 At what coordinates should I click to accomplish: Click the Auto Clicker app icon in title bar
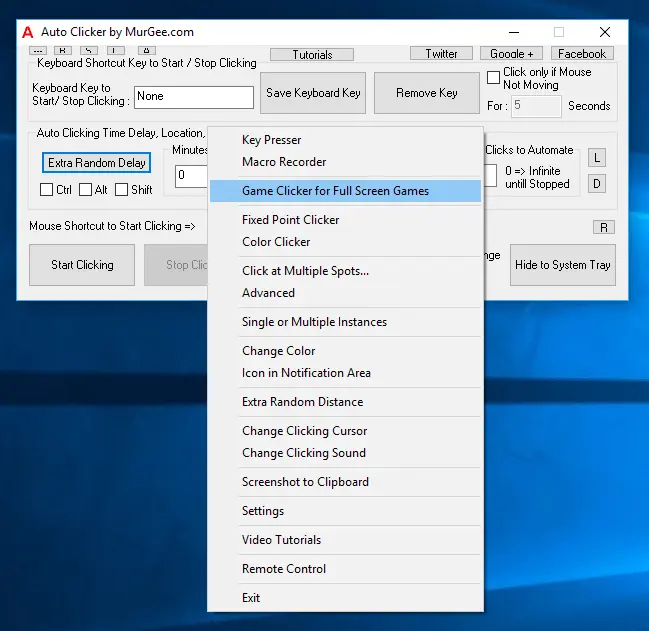click(27, 32)
